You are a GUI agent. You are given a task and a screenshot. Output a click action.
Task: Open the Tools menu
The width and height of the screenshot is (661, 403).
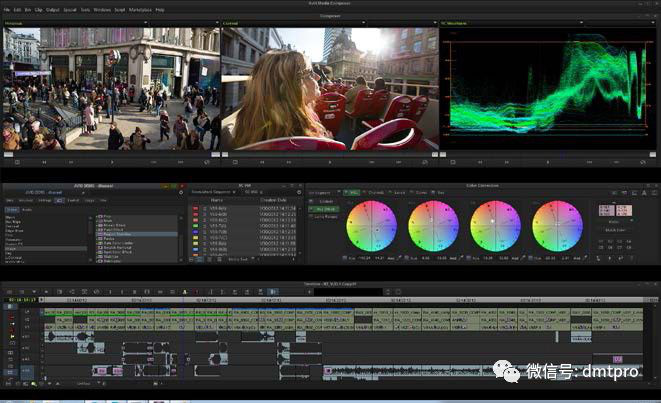[x=85, y=9]
